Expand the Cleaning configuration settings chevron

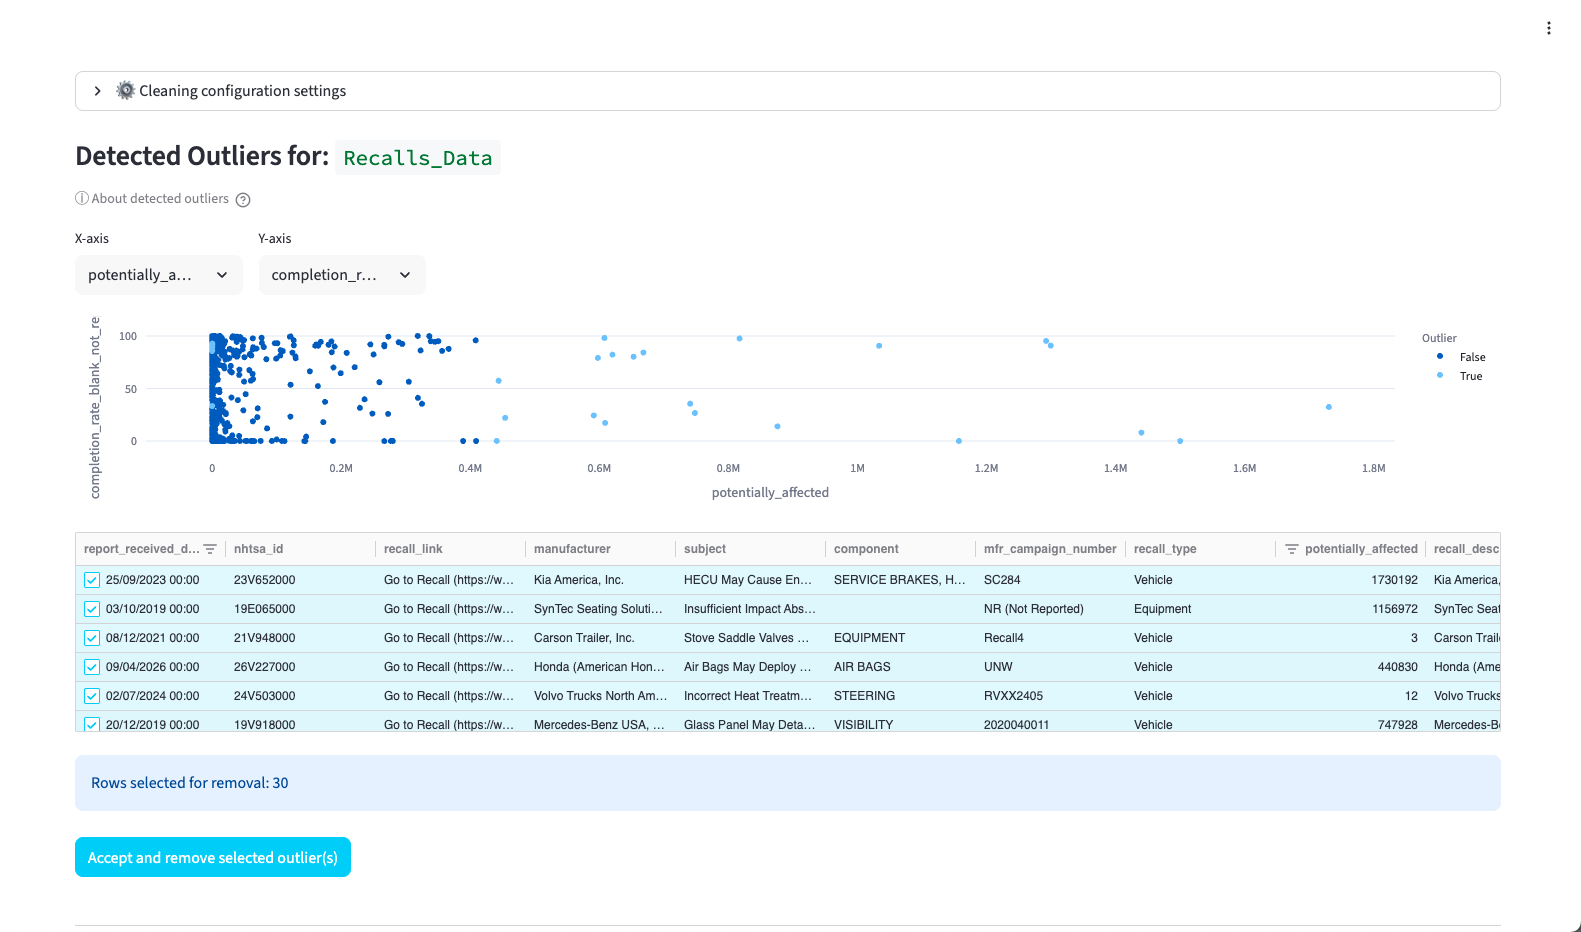pos(97,91)
